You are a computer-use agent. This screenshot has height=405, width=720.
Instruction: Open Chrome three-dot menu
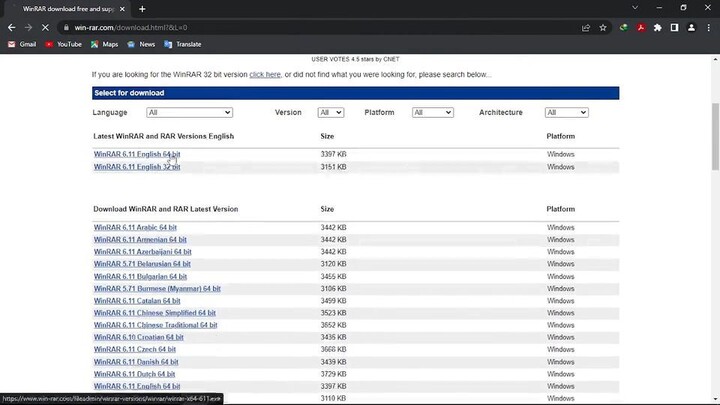[x=709, y=28]
